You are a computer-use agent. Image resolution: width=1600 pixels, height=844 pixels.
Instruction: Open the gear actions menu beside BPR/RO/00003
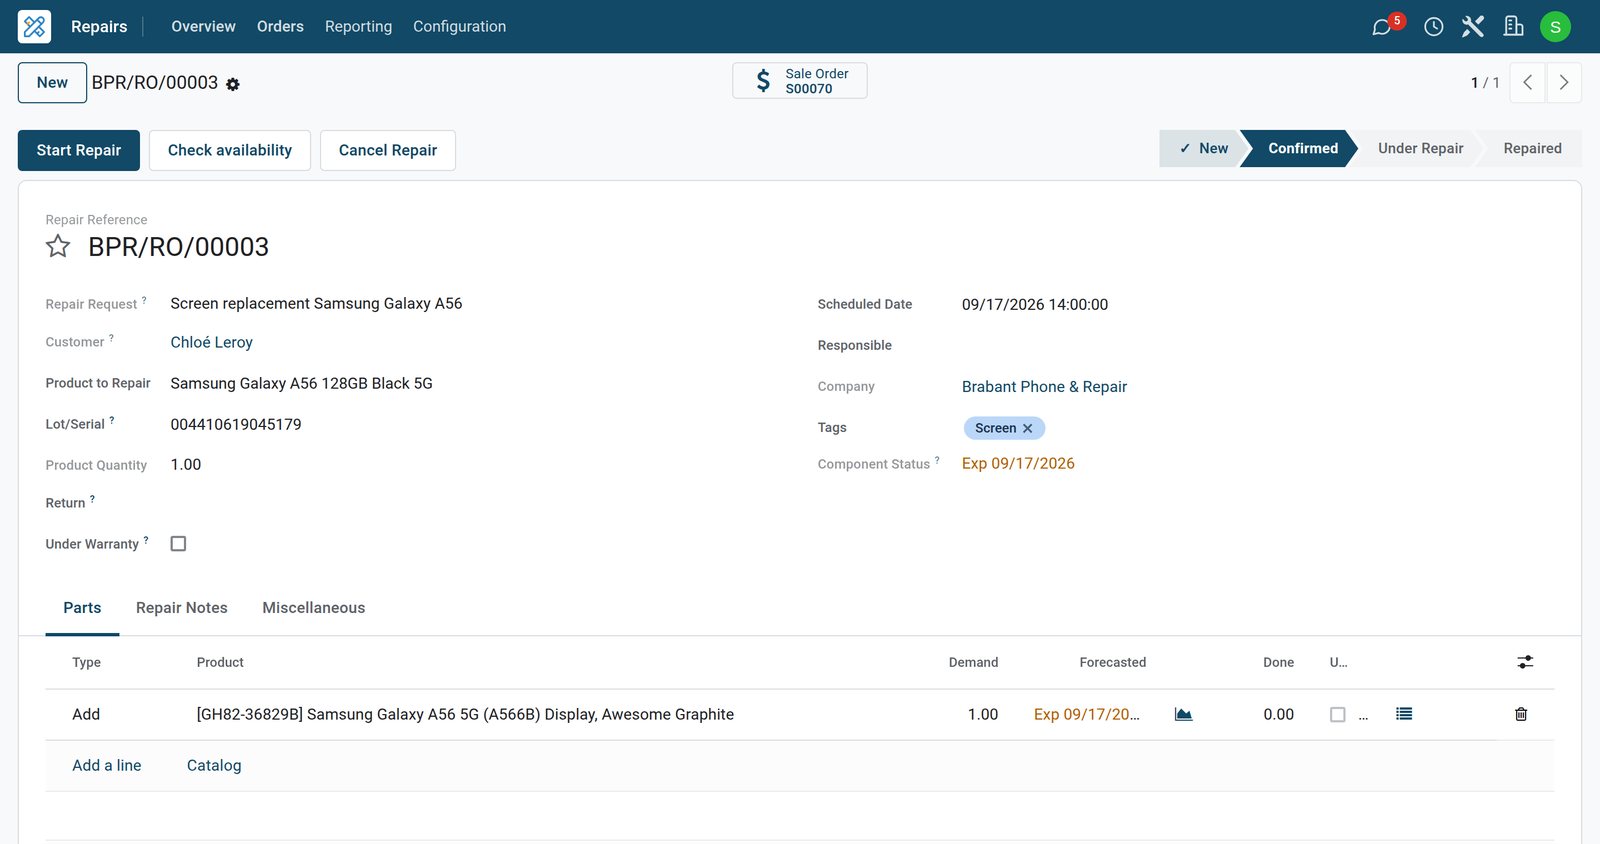pyautogui.click(x=233, y=84)
